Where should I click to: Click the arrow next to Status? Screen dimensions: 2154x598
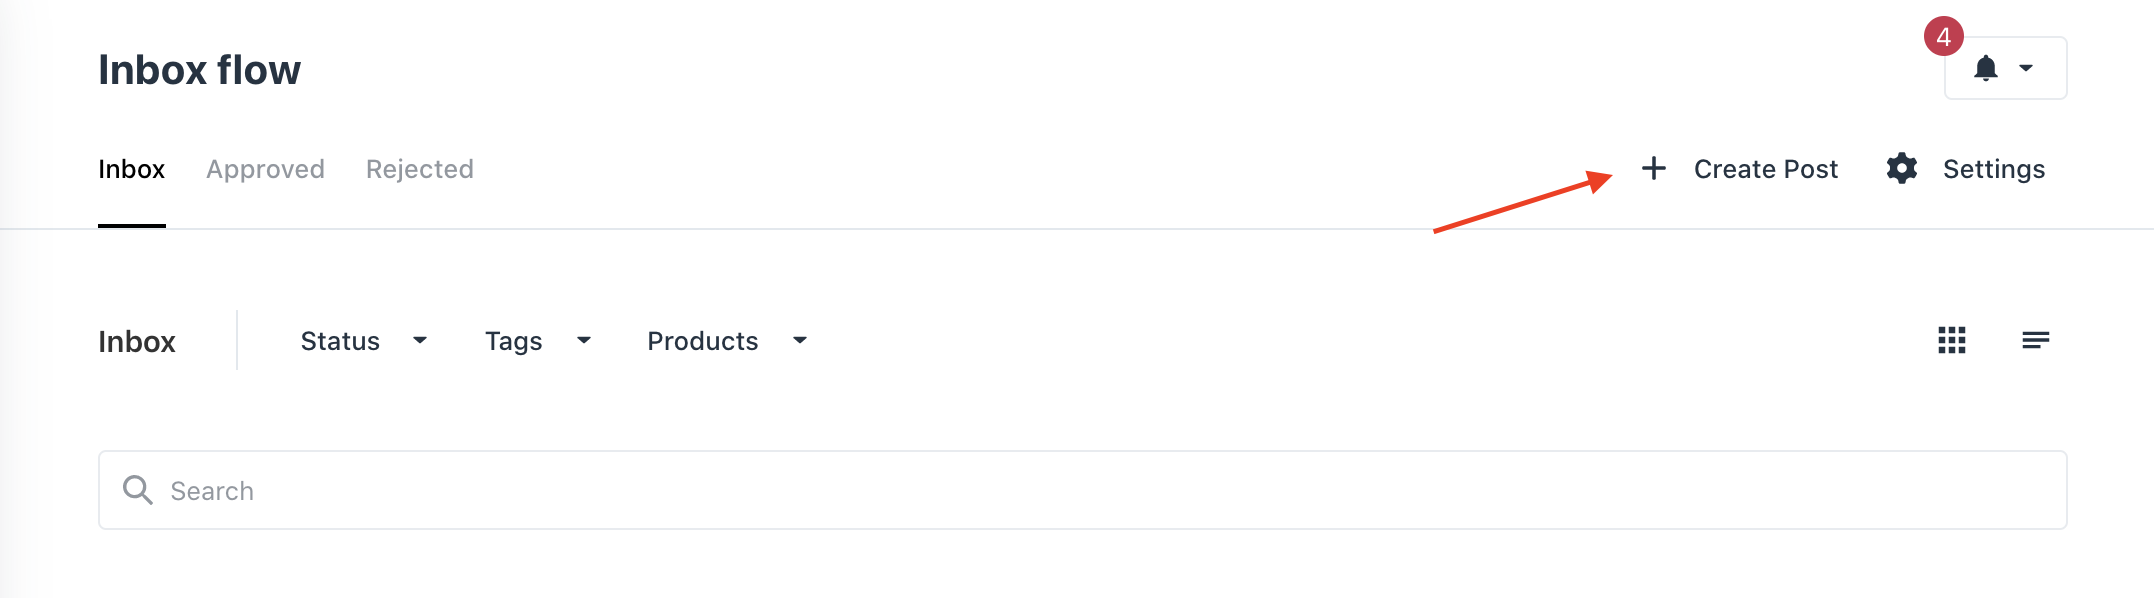[420, 341]
